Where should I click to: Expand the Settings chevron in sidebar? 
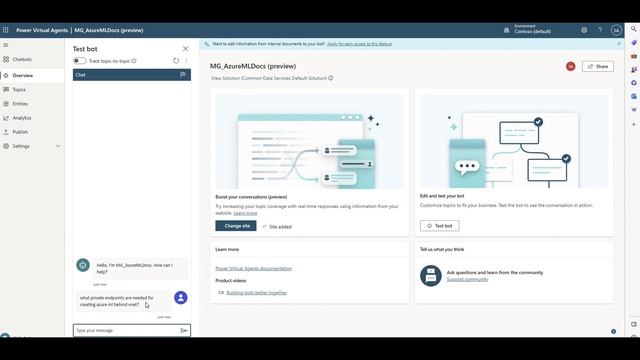tap(58, 146)
